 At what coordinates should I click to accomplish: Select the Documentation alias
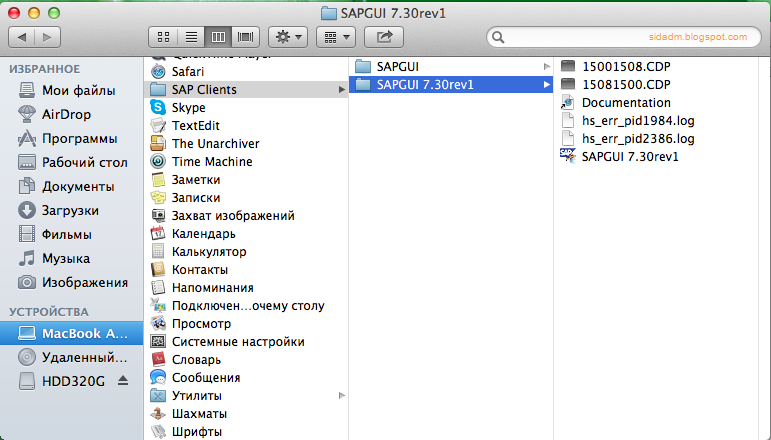[656, 103]
